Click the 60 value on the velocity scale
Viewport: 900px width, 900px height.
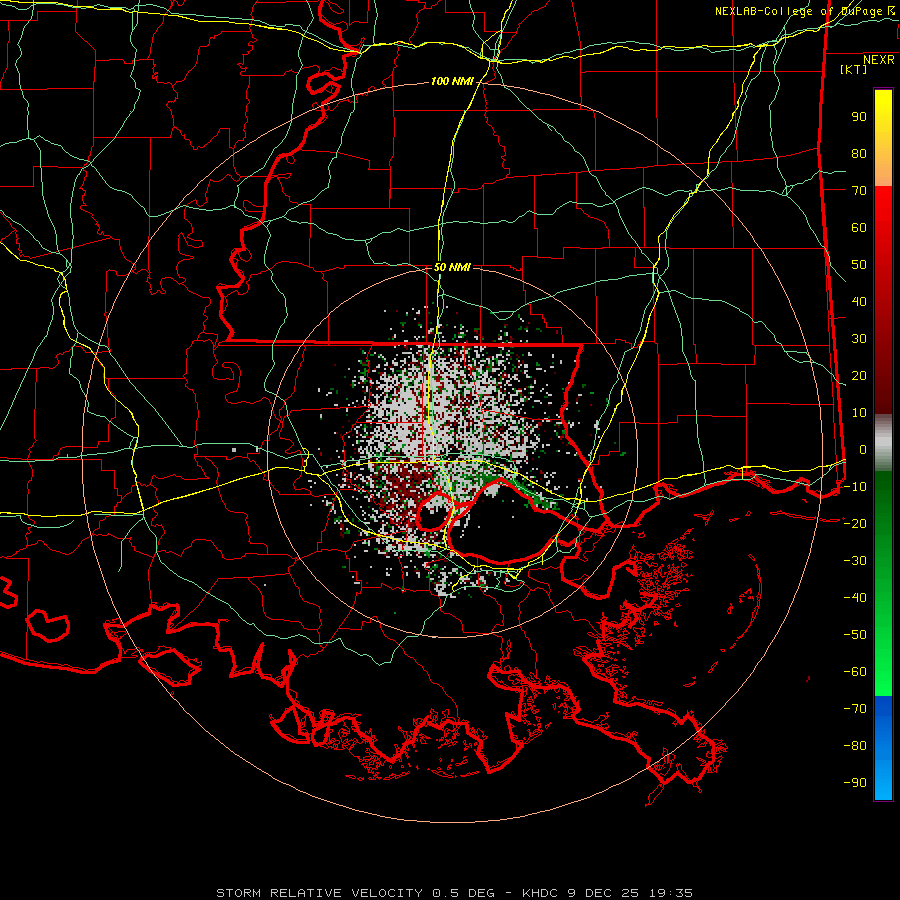tap(859, 228)
